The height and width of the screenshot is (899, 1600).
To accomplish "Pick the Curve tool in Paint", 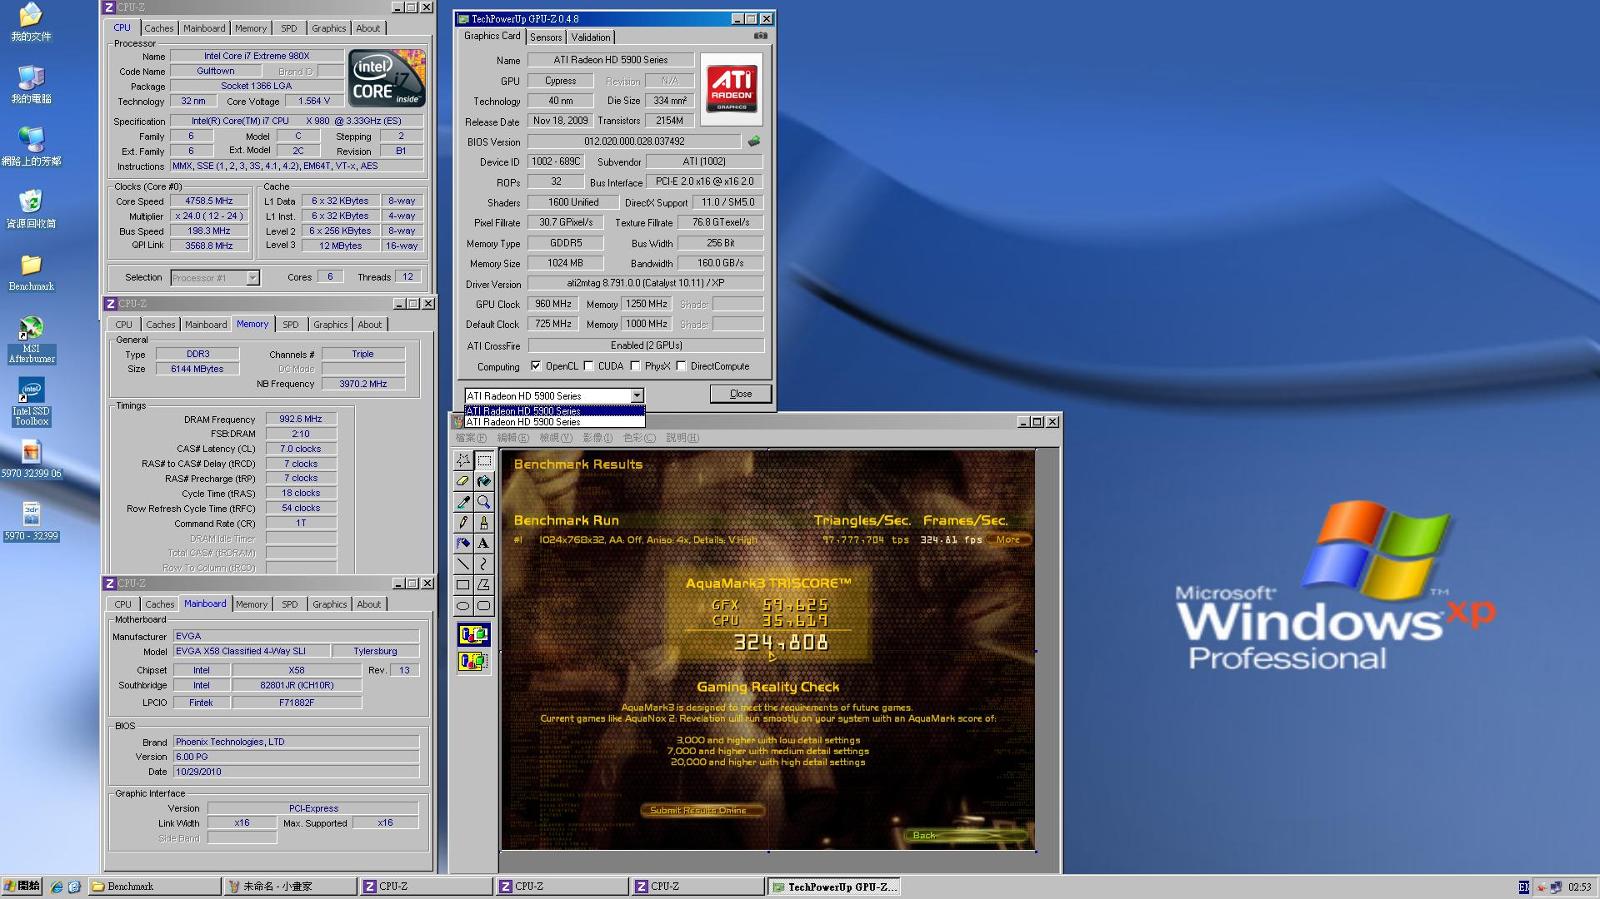I will point(484,564).
